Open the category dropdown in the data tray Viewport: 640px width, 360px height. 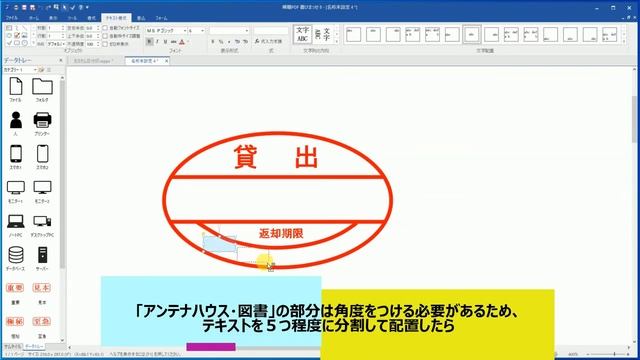click(35, 70)
